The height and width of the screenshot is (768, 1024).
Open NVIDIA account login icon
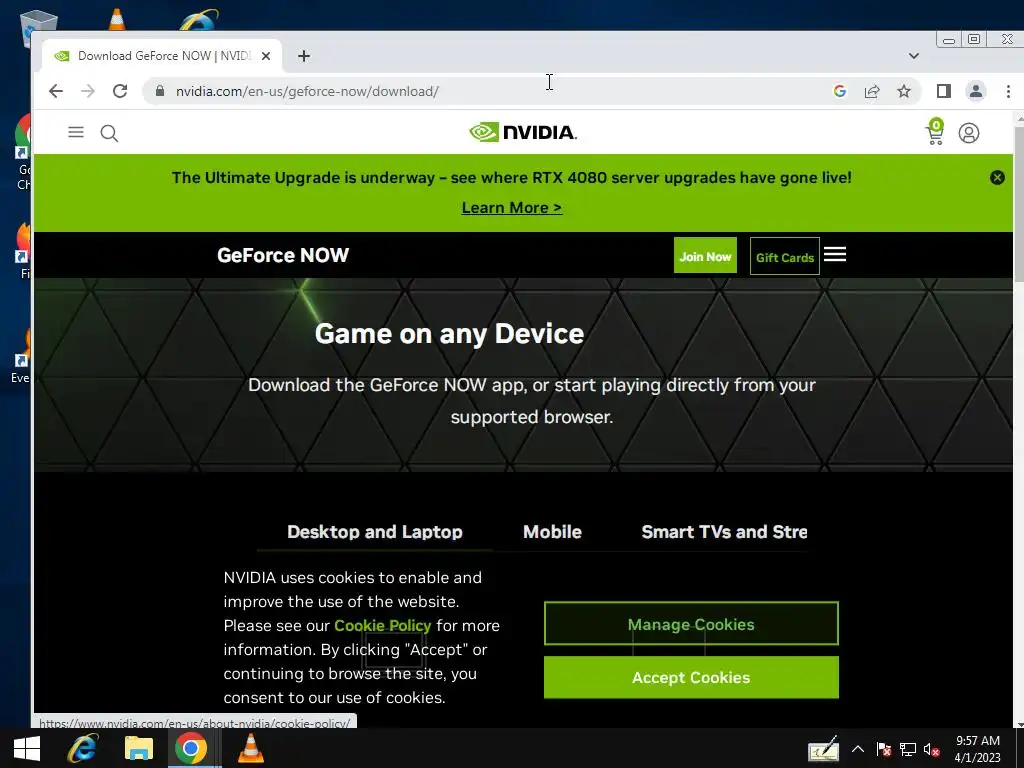click(968, 133)
